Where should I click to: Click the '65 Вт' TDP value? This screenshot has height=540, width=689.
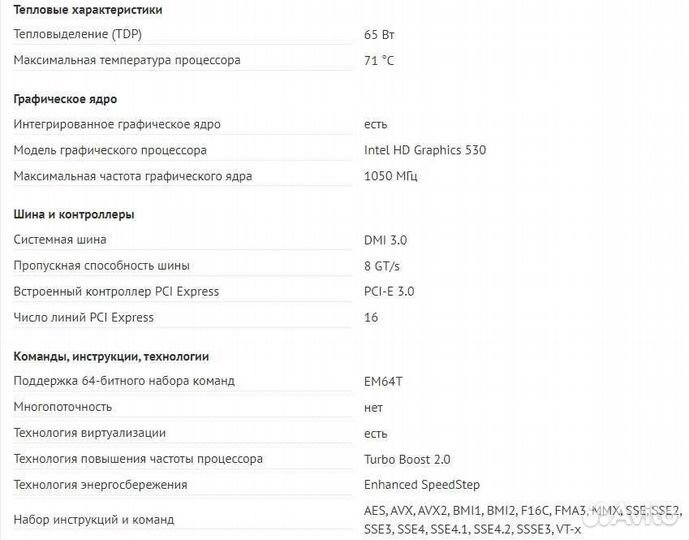379,34
